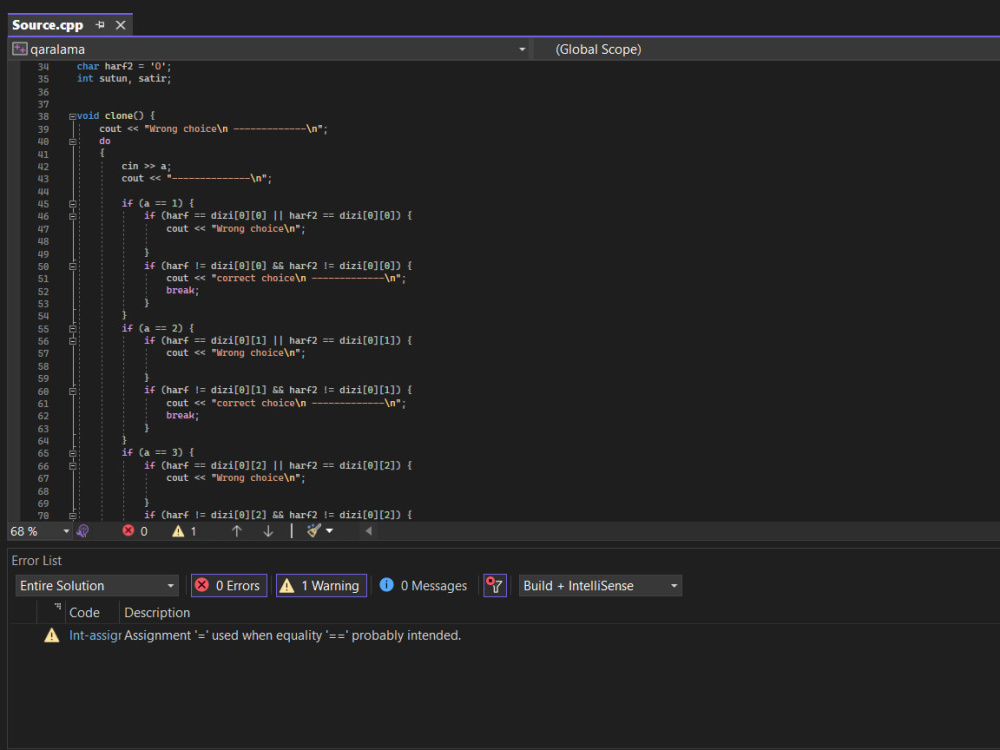Toggle the 1 Warning filter

[x=321, y=585]
